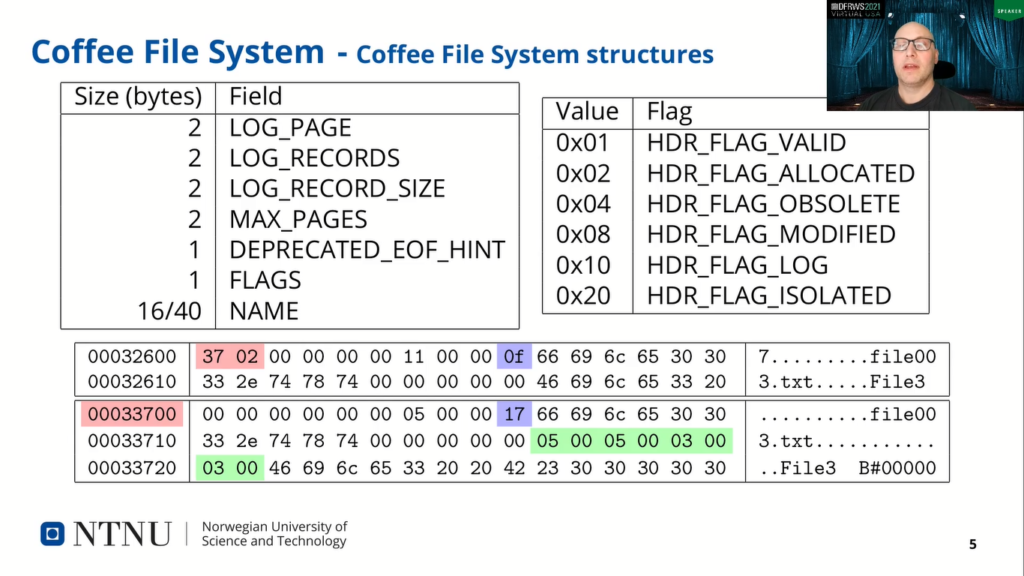Click the NTNU wordmark text
Image resolution: width=1024 pixels, height=576 pixels.
pos(122,534)
